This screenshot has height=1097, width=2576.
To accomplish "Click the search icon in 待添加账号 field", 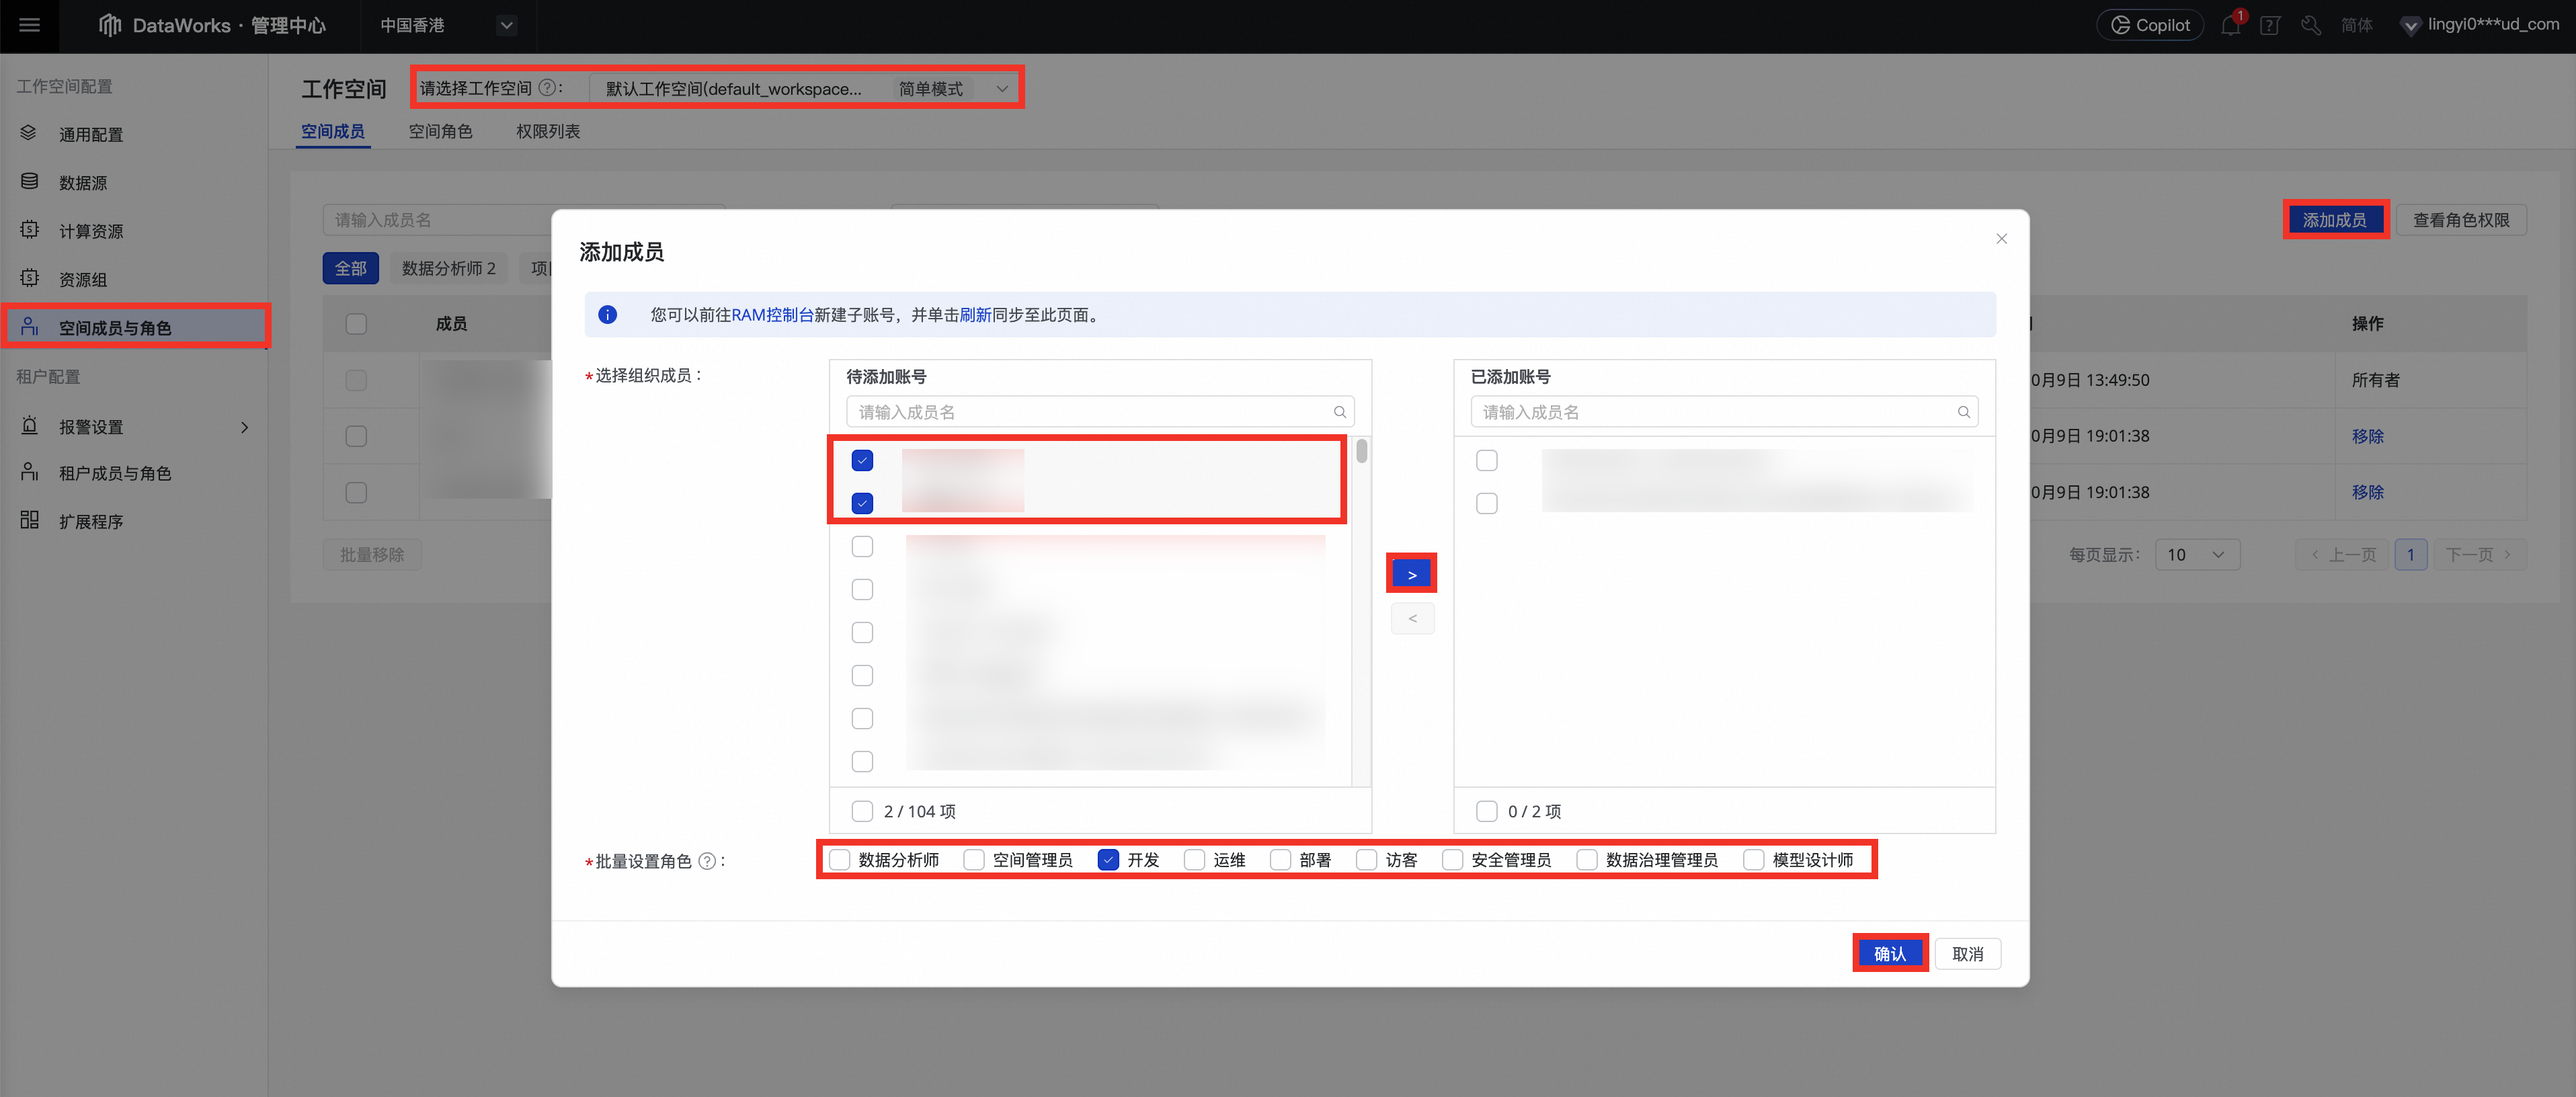I will click(x=1339, y=412).
